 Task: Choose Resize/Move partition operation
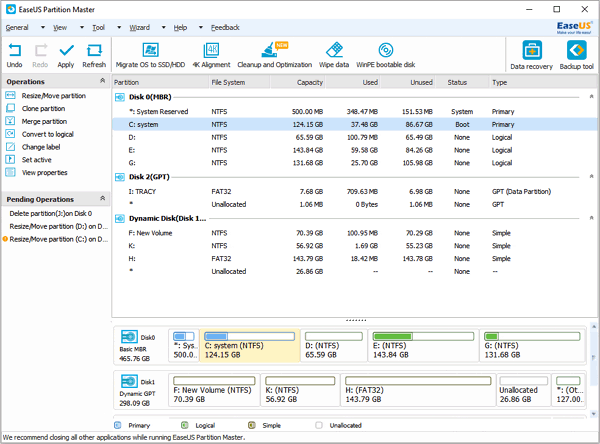(54, 96)
